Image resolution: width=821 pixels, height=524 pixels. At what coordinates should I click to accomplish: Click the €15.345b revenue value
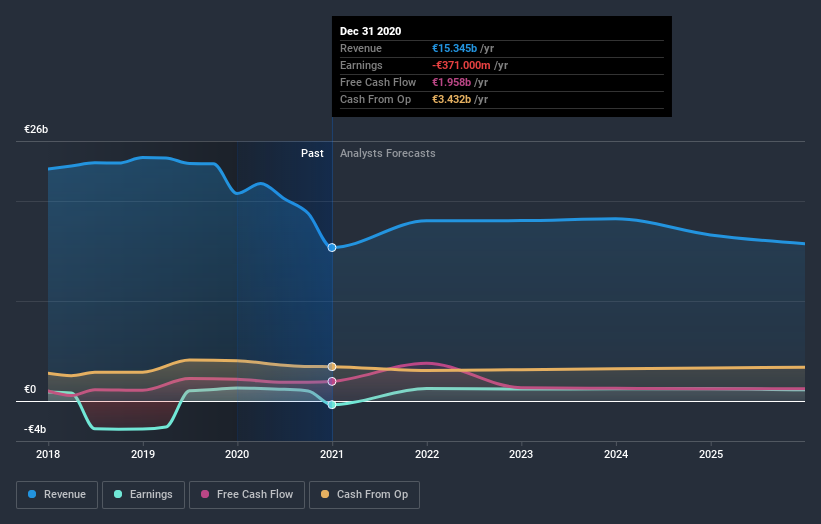(x=454, y=48)
